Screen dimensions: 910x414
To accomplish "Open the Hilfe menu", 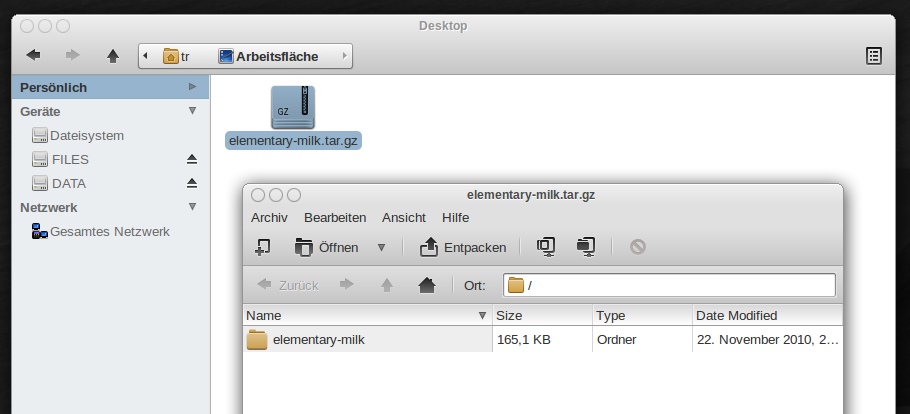I will (x=456, y=218).
